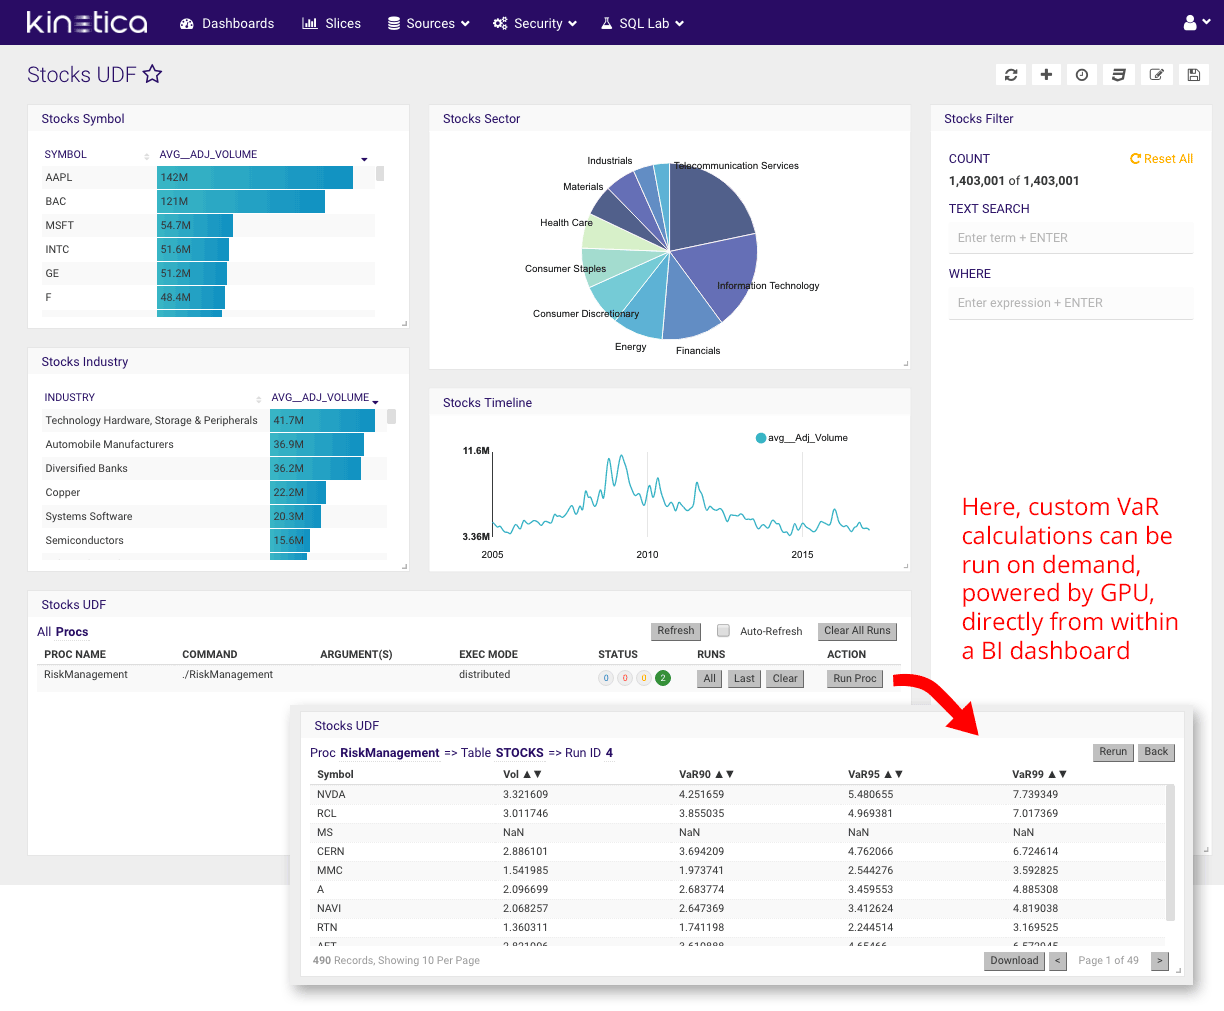Click the green status badge showing 2
Image resolution: width=1224 pixels, height=1011 pixels.
click(x=663, y=678)
